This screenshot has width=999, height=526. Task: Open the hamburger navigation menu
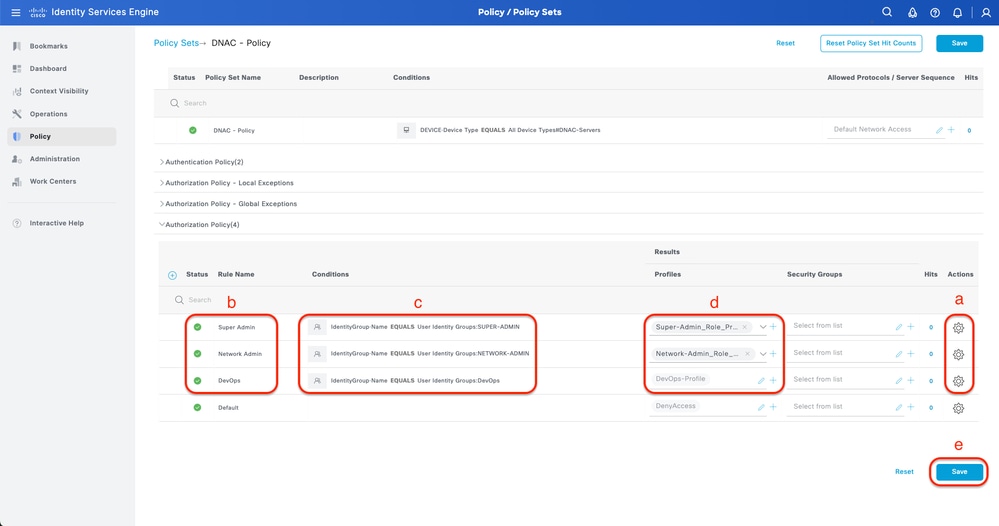[16, 12]
